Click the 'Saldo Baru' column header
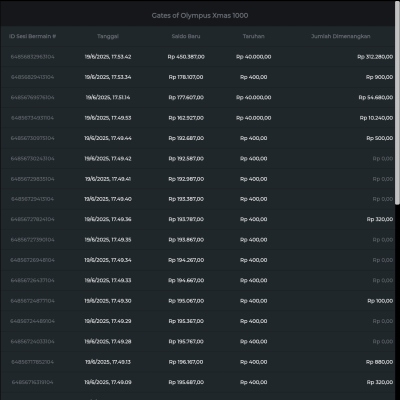This screenshot has height=400, width=400. [186, 36]
